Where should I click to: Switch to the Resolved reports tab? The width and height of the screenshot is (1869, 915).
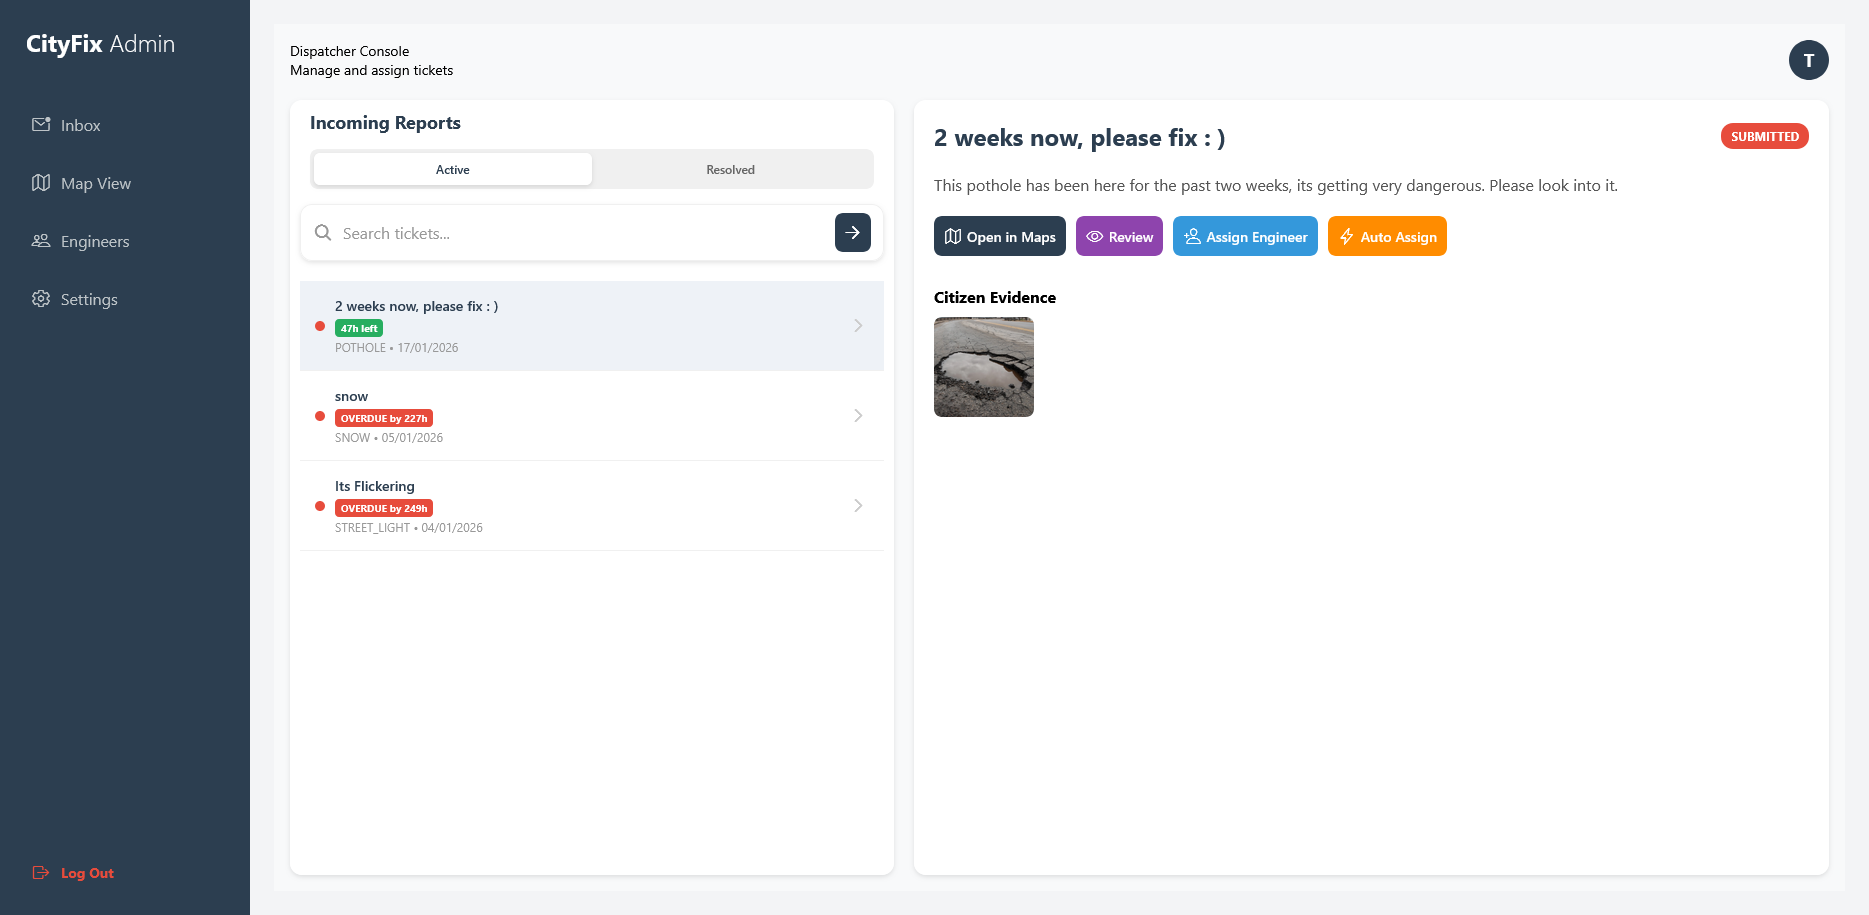[x=730, y=170]
